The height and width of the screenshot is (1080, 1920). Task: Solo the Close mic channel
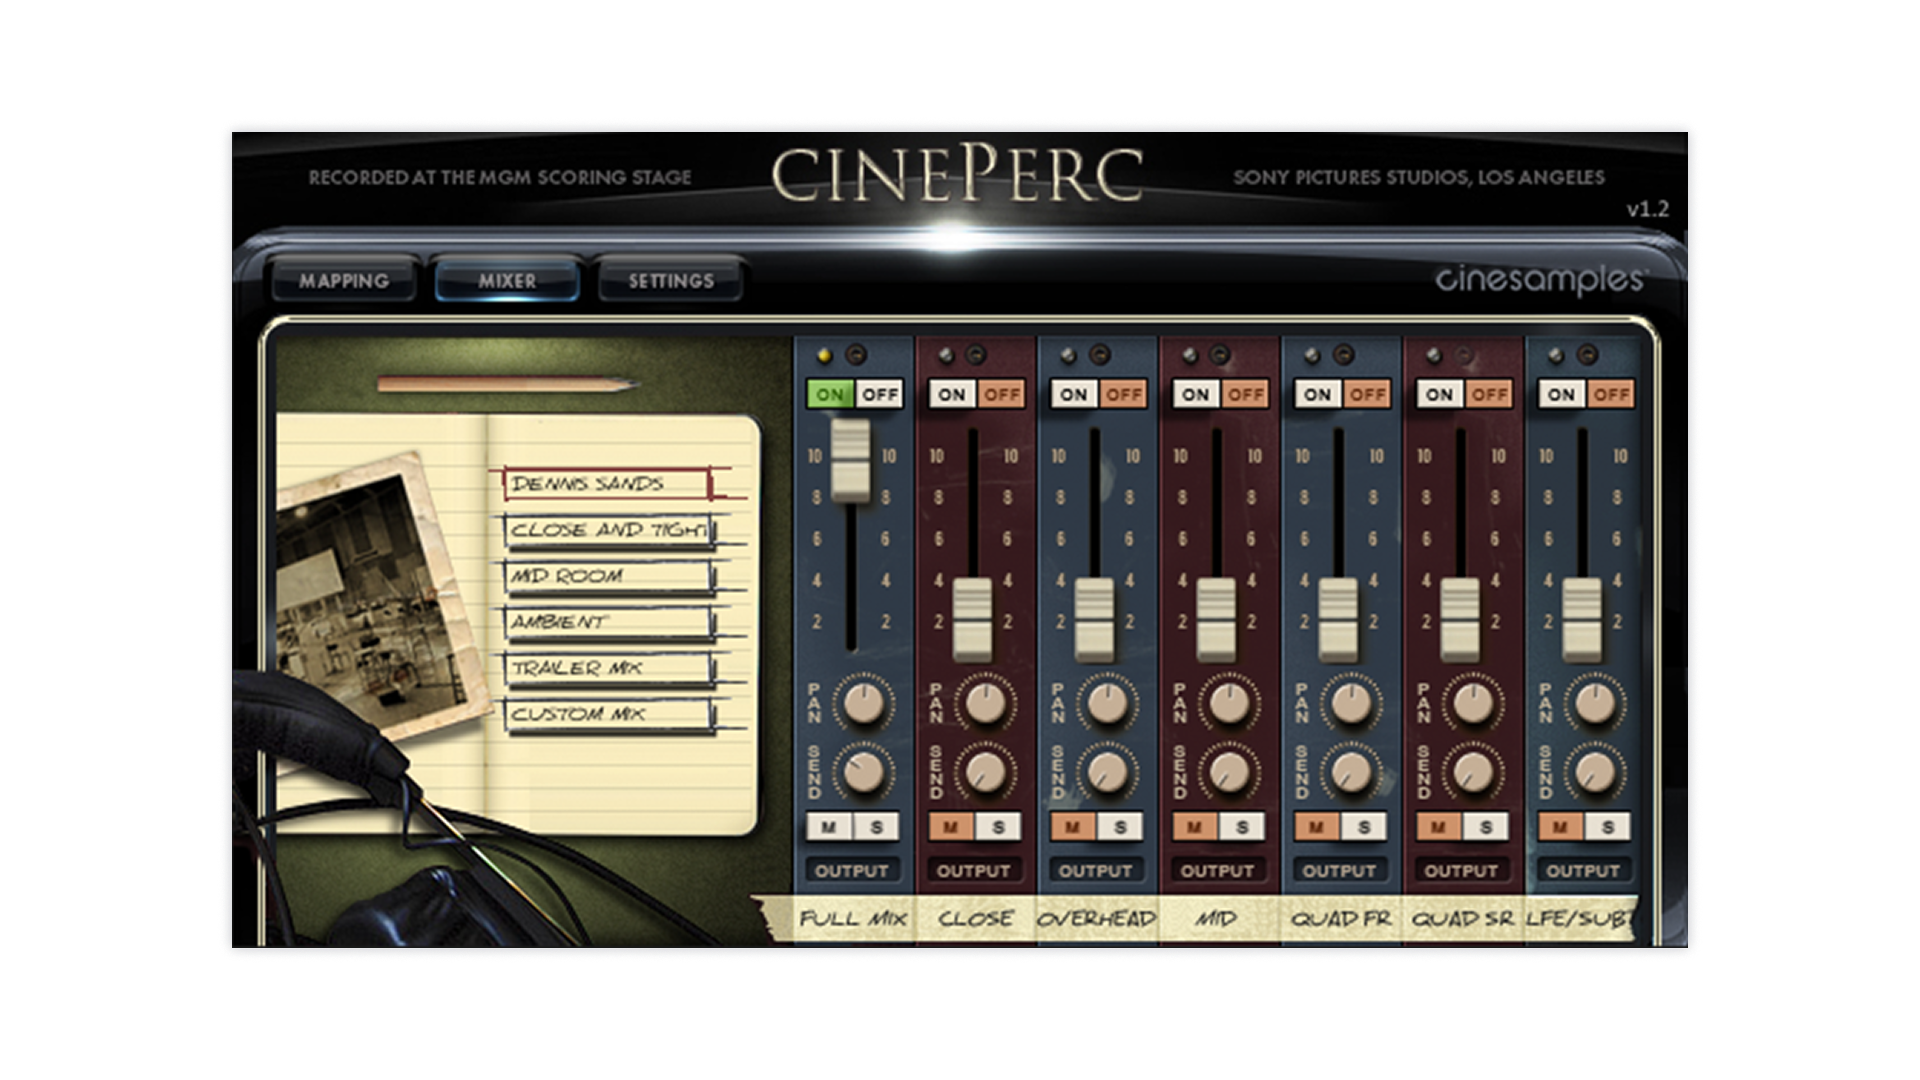point(998,827)
